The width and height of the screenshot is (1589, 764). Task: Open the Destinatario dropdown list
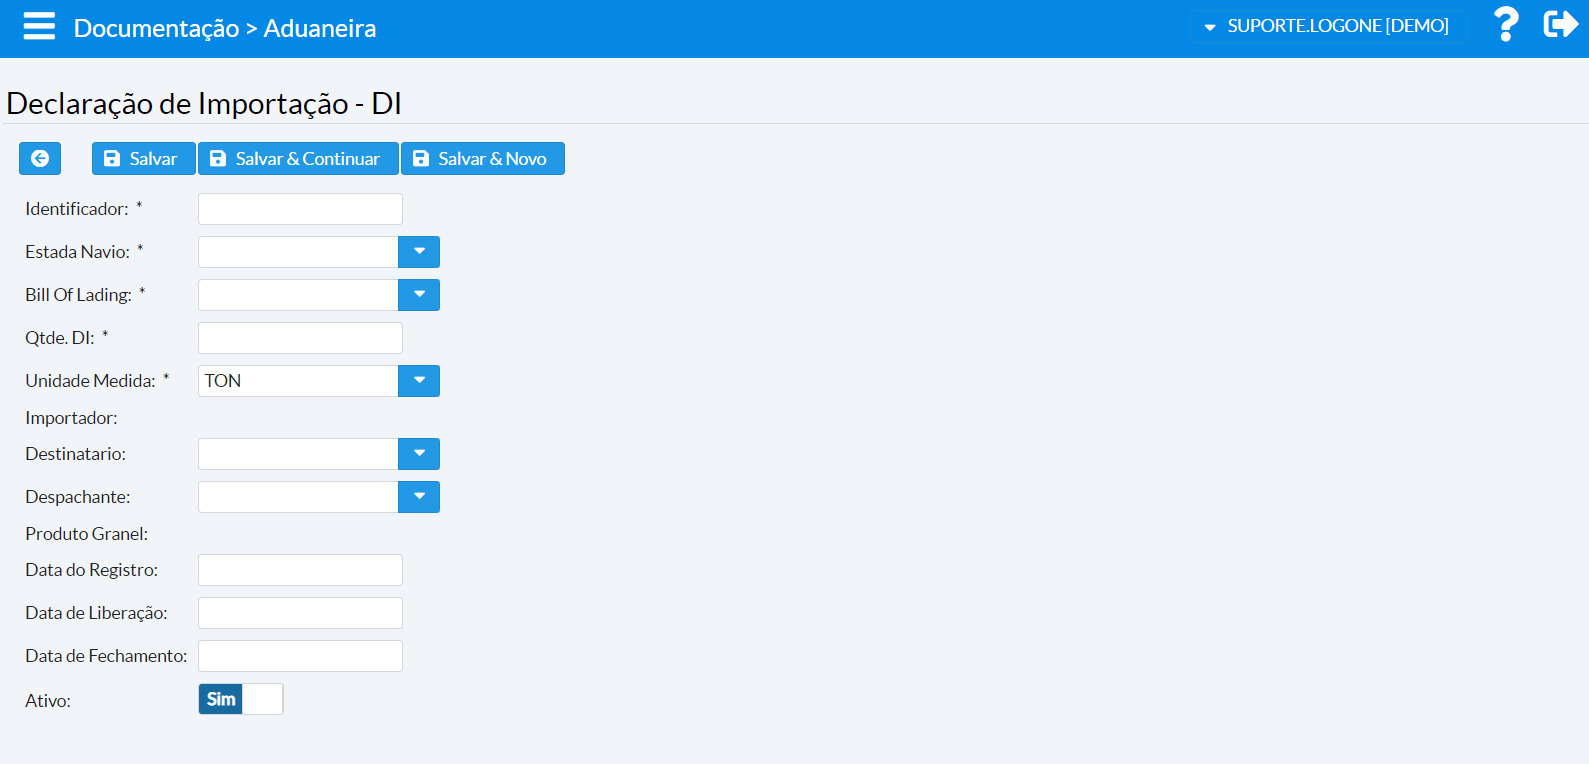click(419, 454)
